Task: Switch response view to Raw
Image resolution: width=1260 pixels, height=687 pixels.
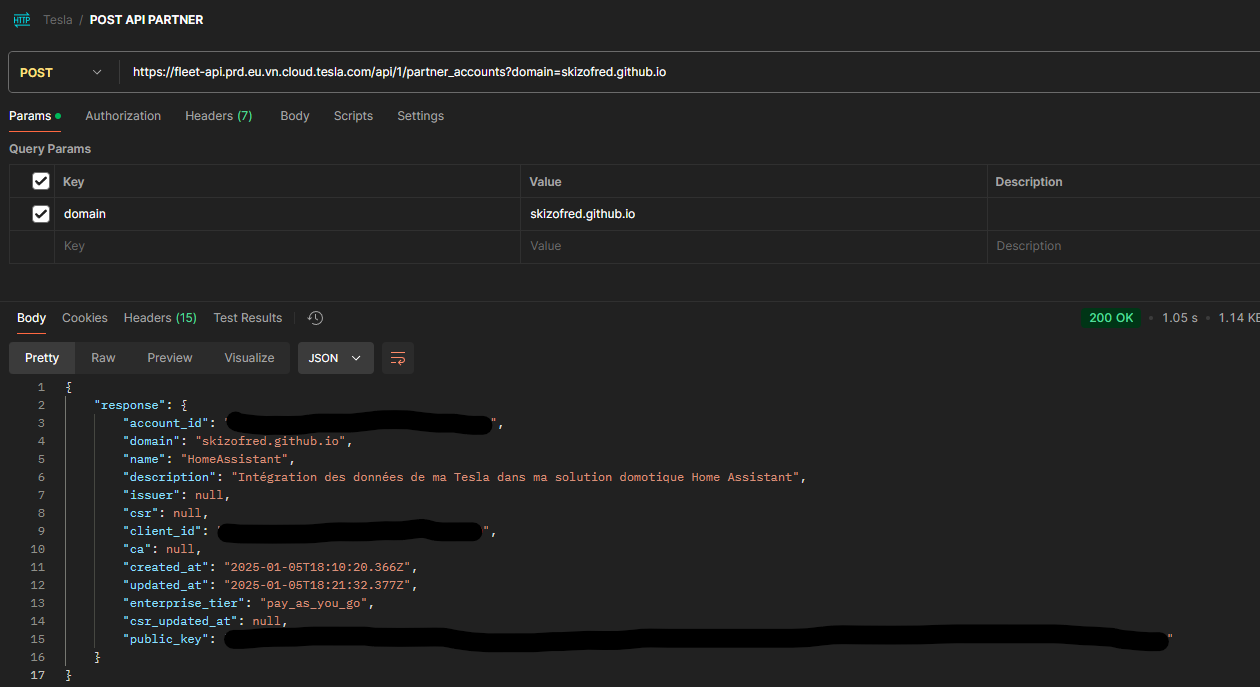Action: click(103, 358)
